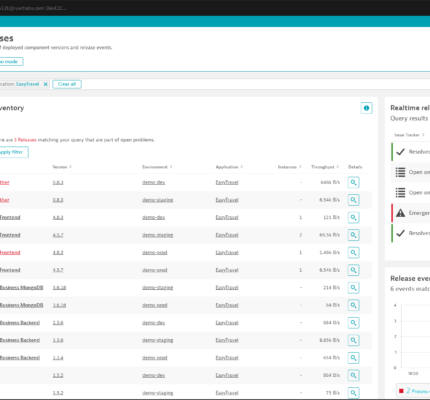This screenshot has height=400, width=430.
Task: Open Business Backend link in 1.3.6 demo-dev row
Action: coord(20,323)
